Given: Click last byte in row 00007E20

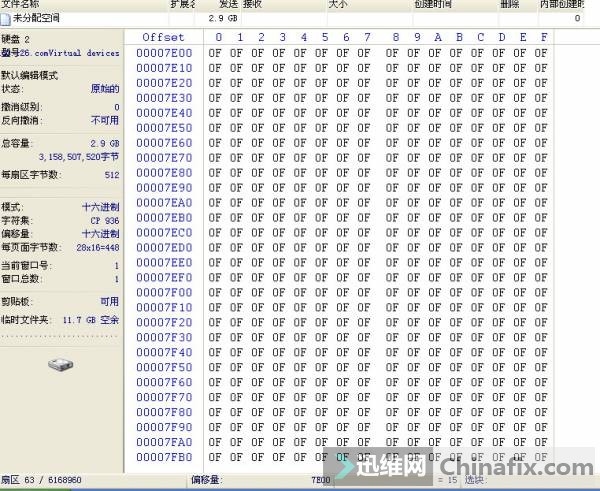Looking at the screenshot, I should [541, 83].
